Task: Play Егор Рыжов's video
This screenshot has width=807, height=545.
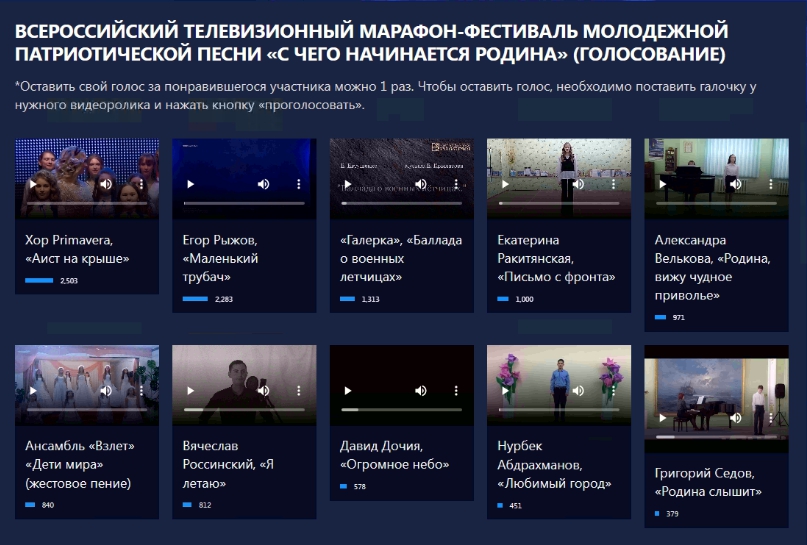Action: 191,184
